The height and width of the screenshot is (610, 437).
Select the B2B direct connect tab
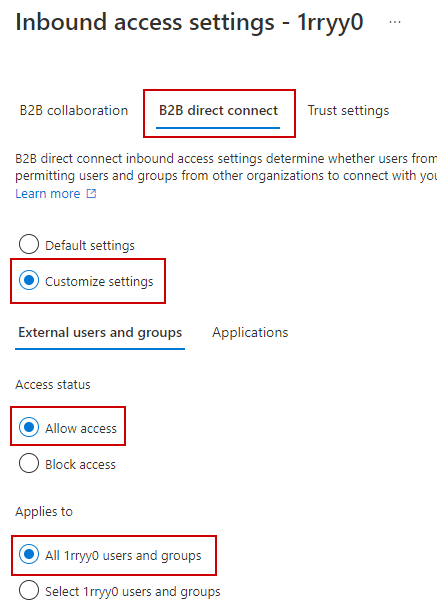(218, 110)
